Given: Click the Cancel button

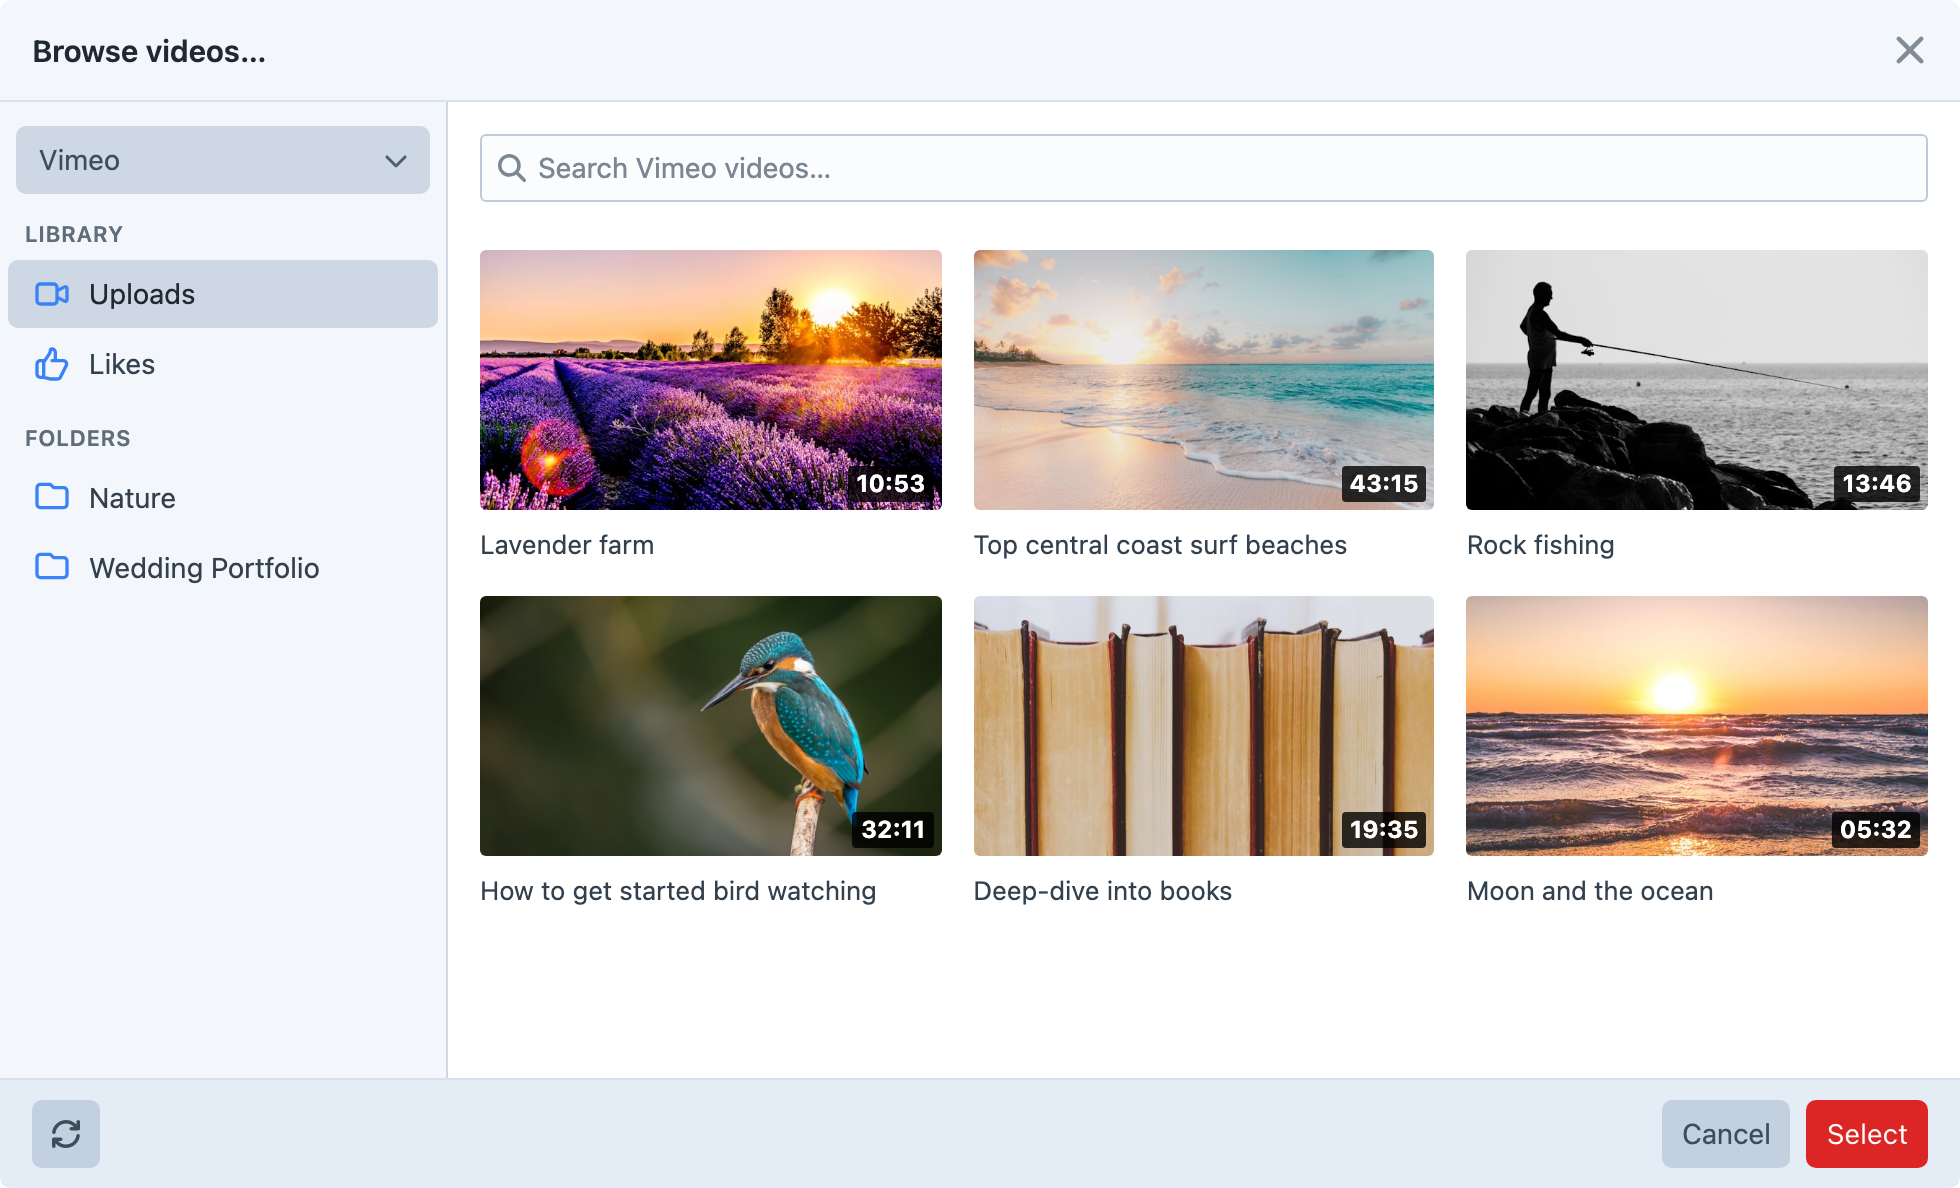Looking at the screenshot, I should pyautogui.click(x=1726, y=1134).
